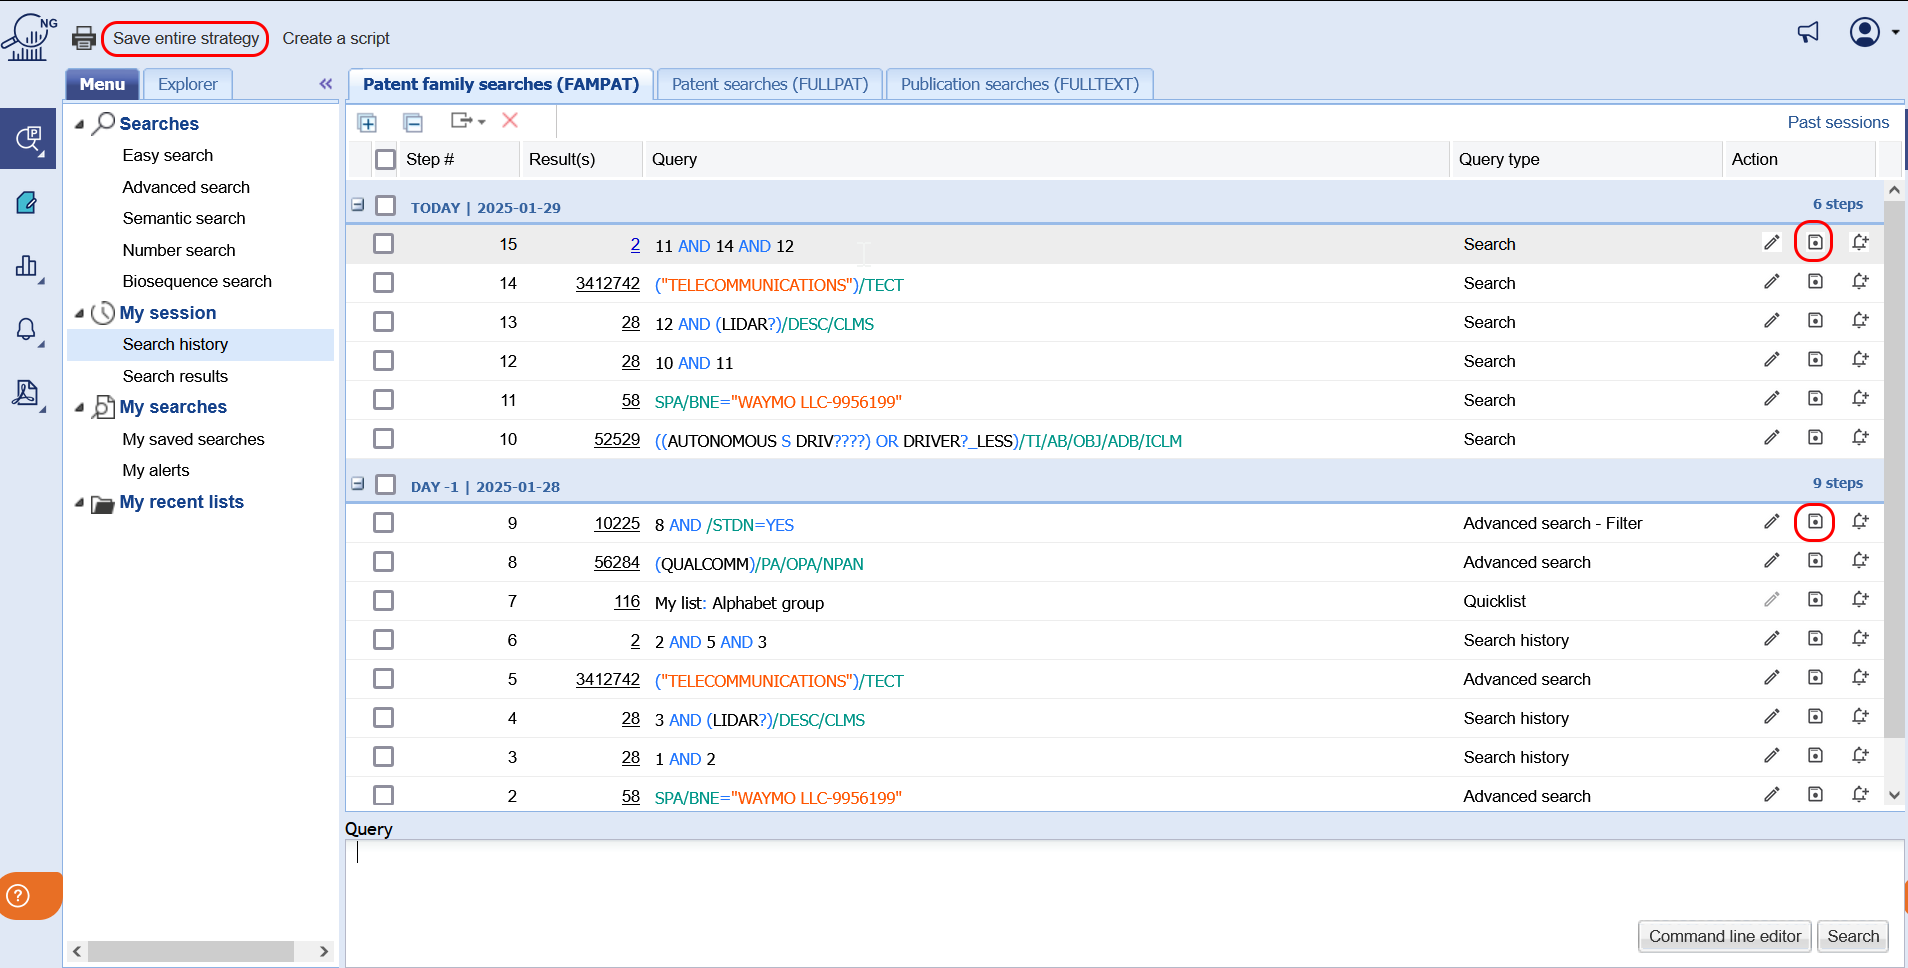The width and height of the screenshot is (1908, 968).
Task: Switch to Patent searches (FULLPAT) tab
Action: 769,84
